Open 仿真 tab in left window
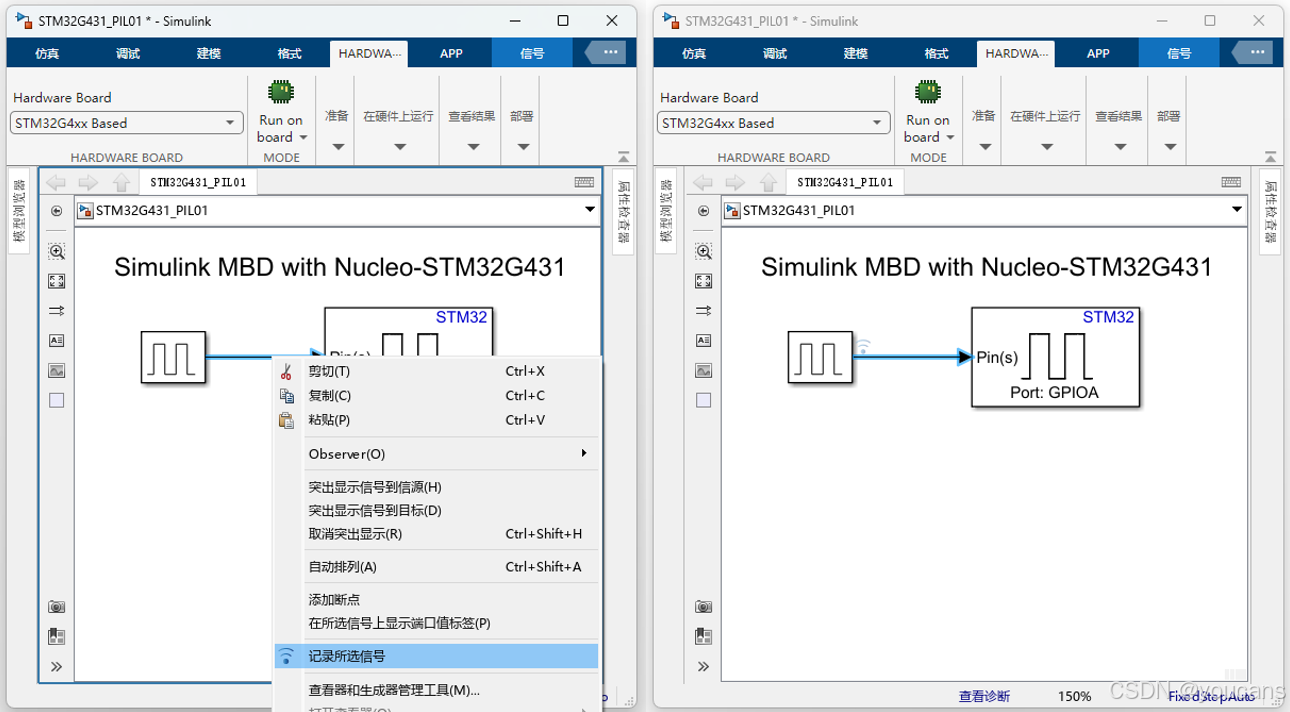1290x712 pixels. [x=47, y=54]
